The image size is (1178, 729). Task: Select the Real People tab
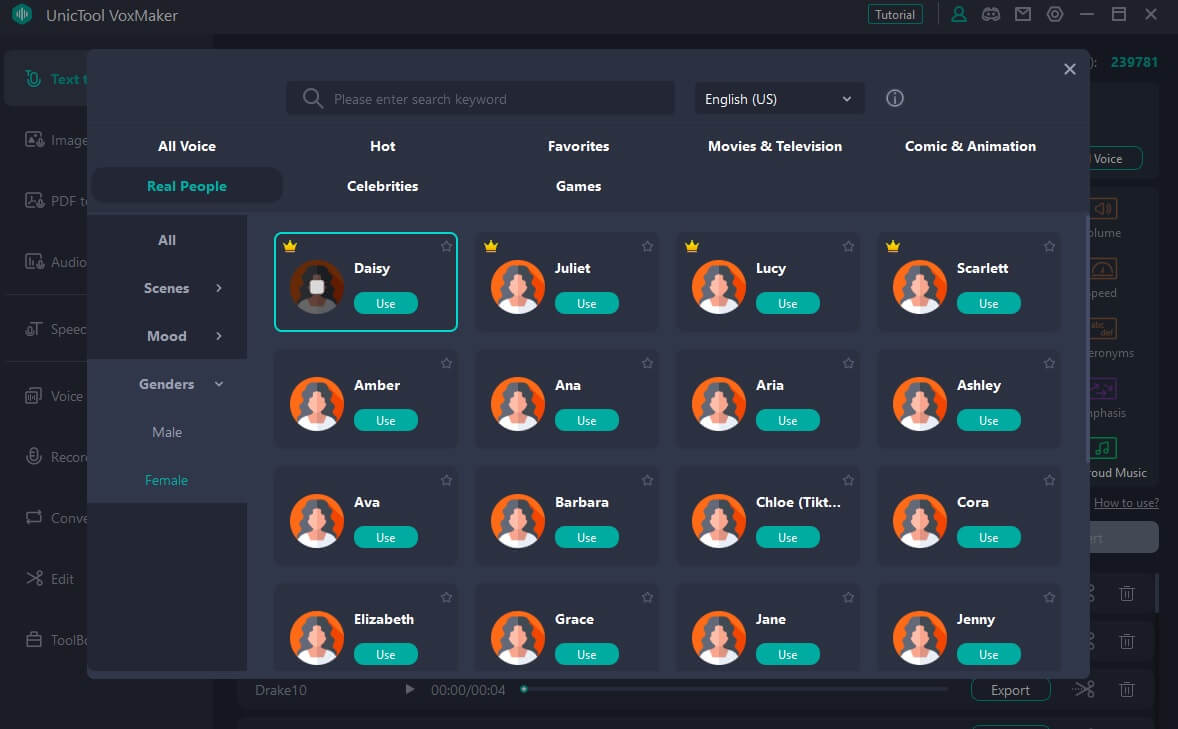187,186
